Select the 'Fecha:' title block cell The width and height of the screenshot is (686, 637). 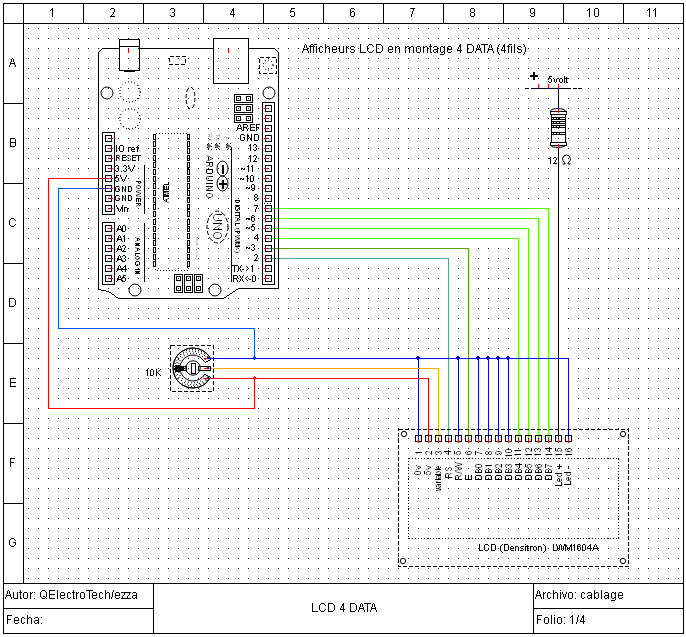78,620
